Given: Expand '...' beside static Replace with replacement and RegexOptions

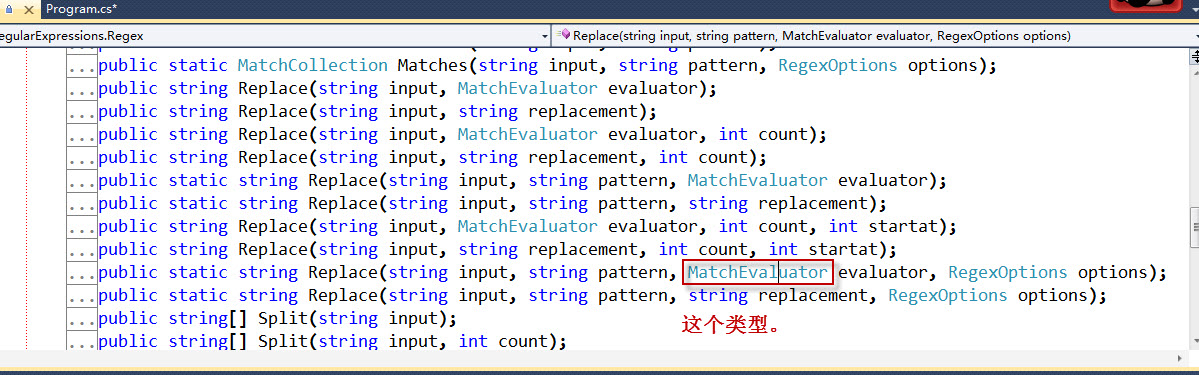Looking at the screenshot, I should (82, 295).
